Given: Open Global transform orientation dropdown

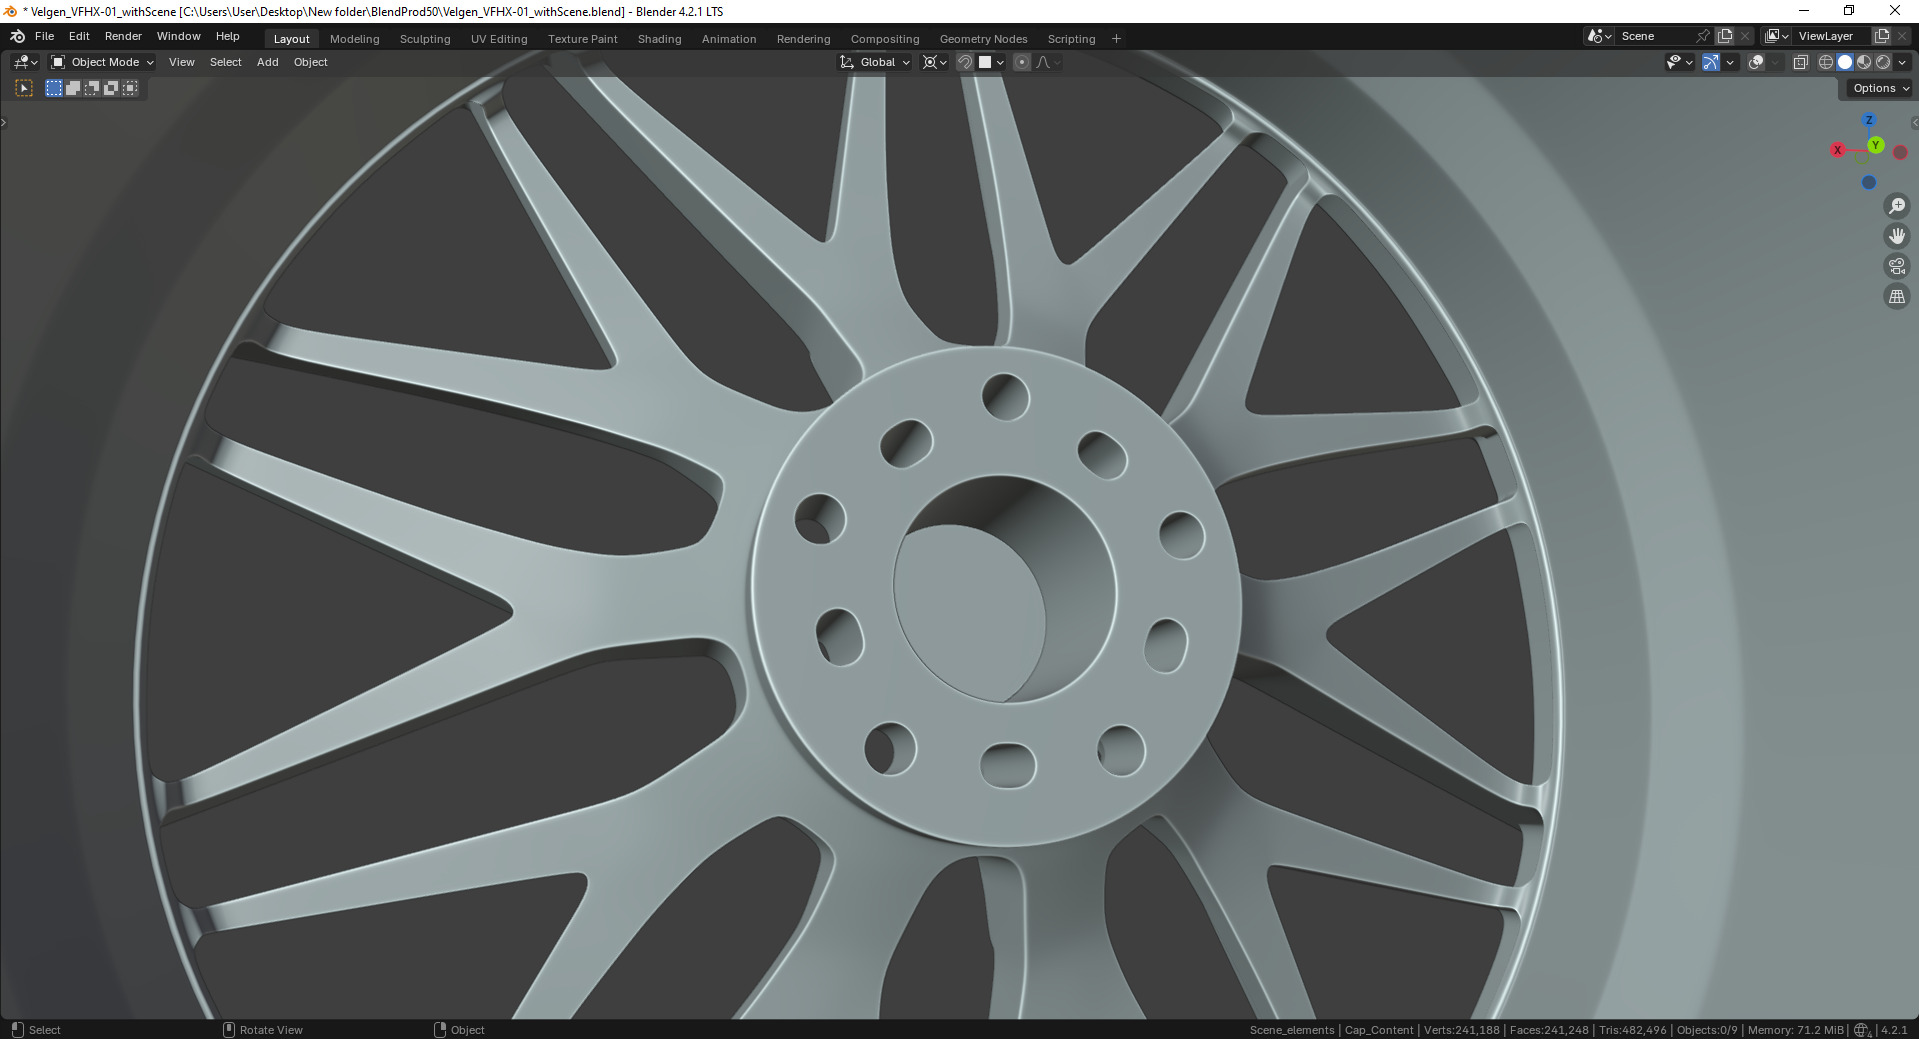Looking at the screenshot, I should pos(875,62).
